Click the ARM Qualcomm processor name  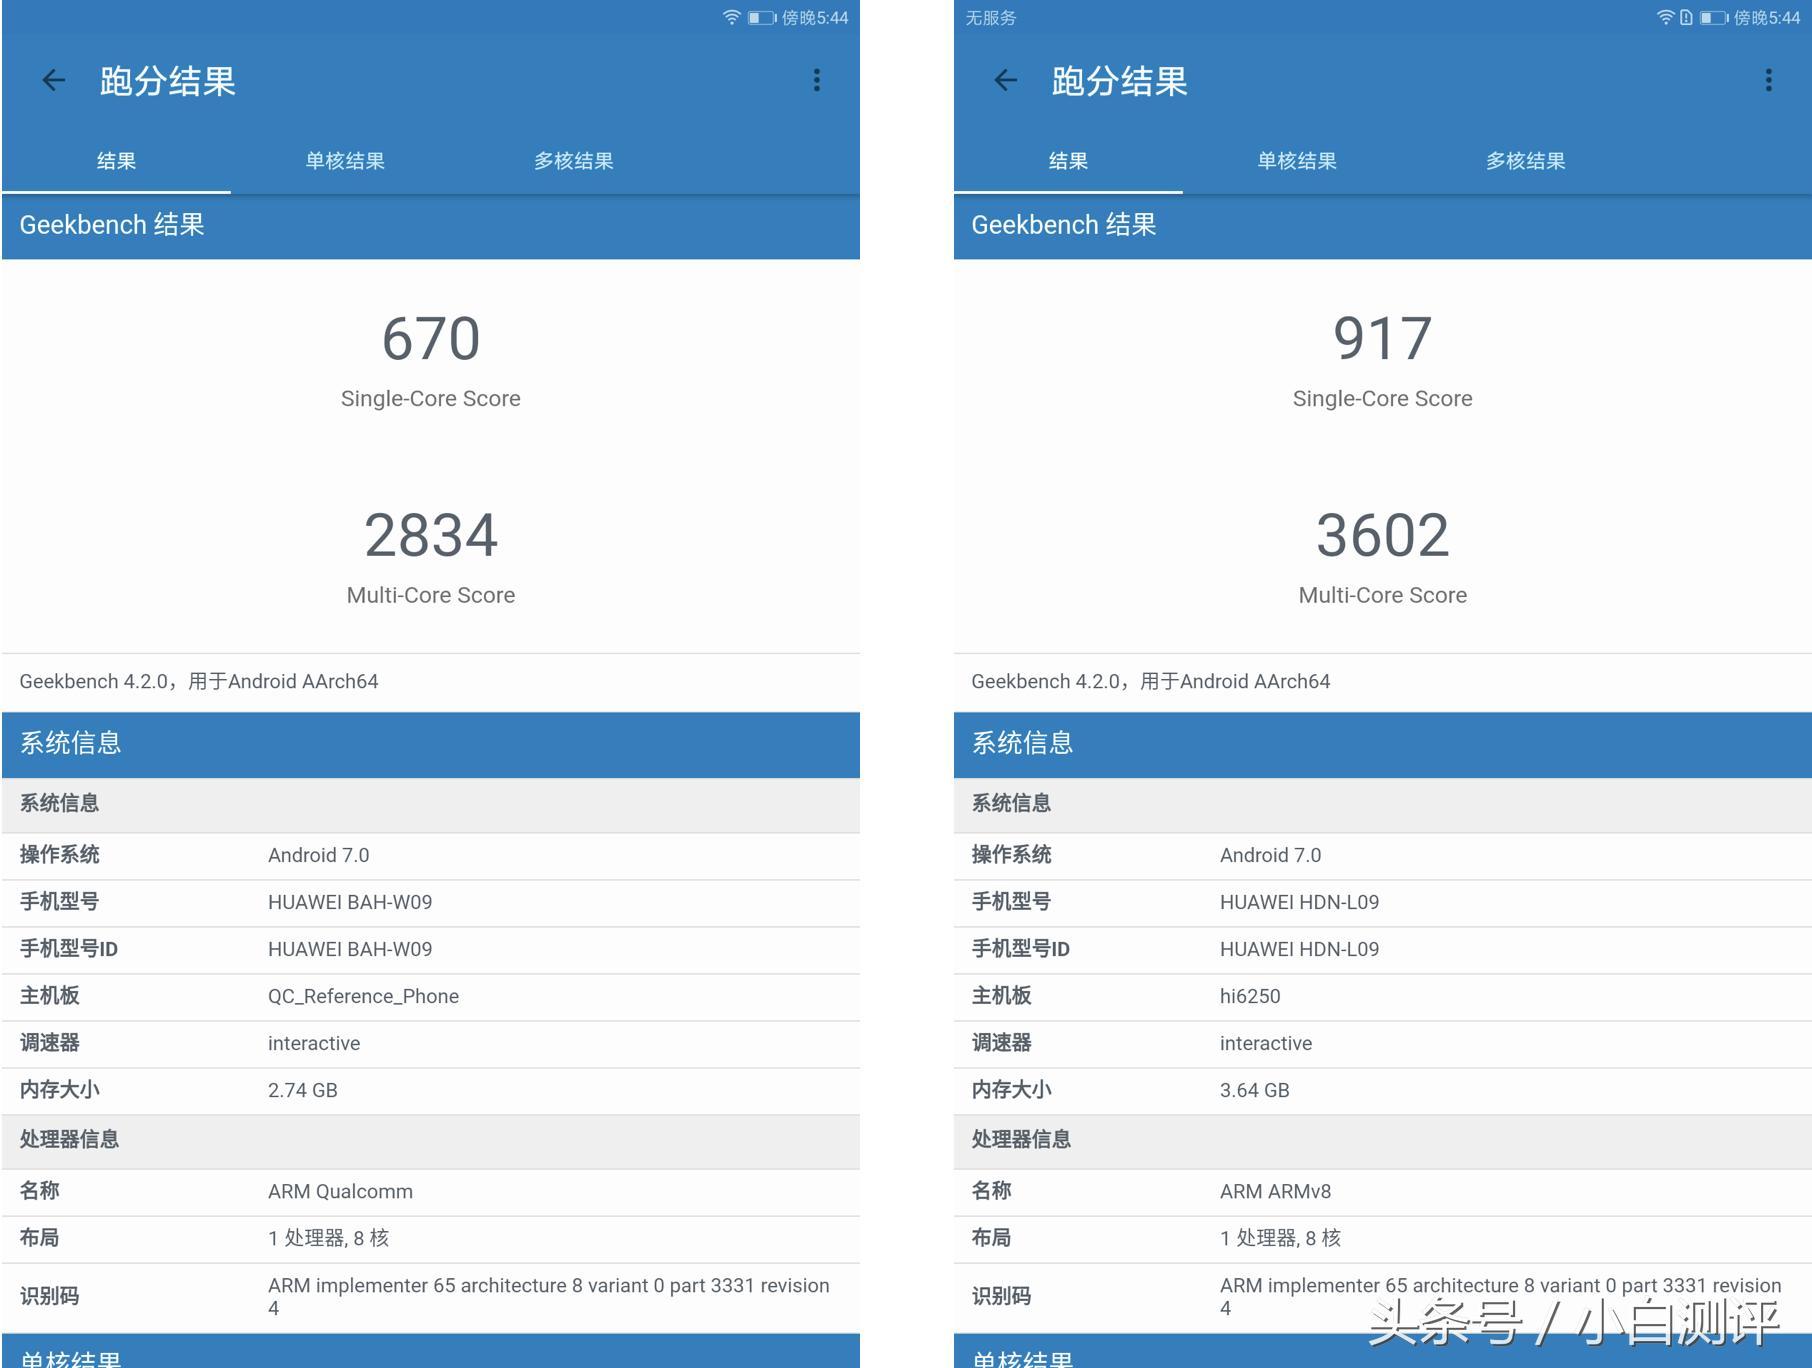pos(340,1191)
